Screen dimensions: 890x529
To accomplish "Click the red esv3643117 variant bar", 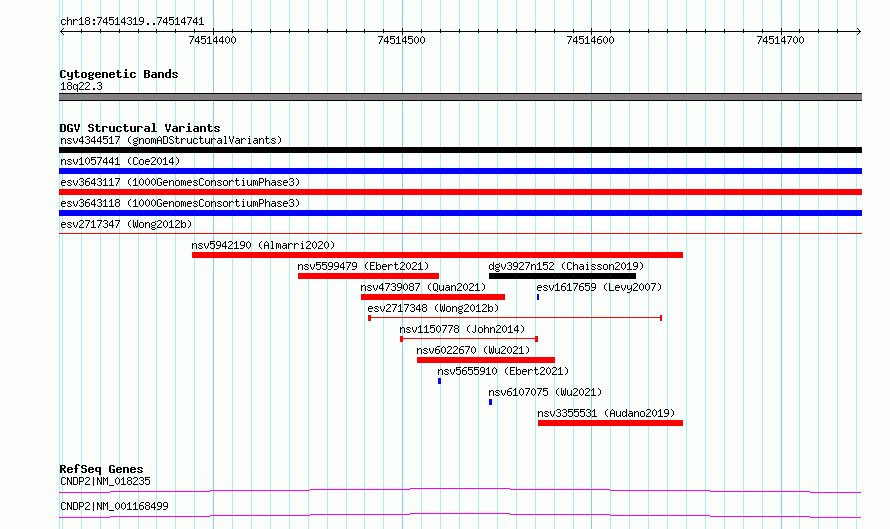I will (460, 192).
